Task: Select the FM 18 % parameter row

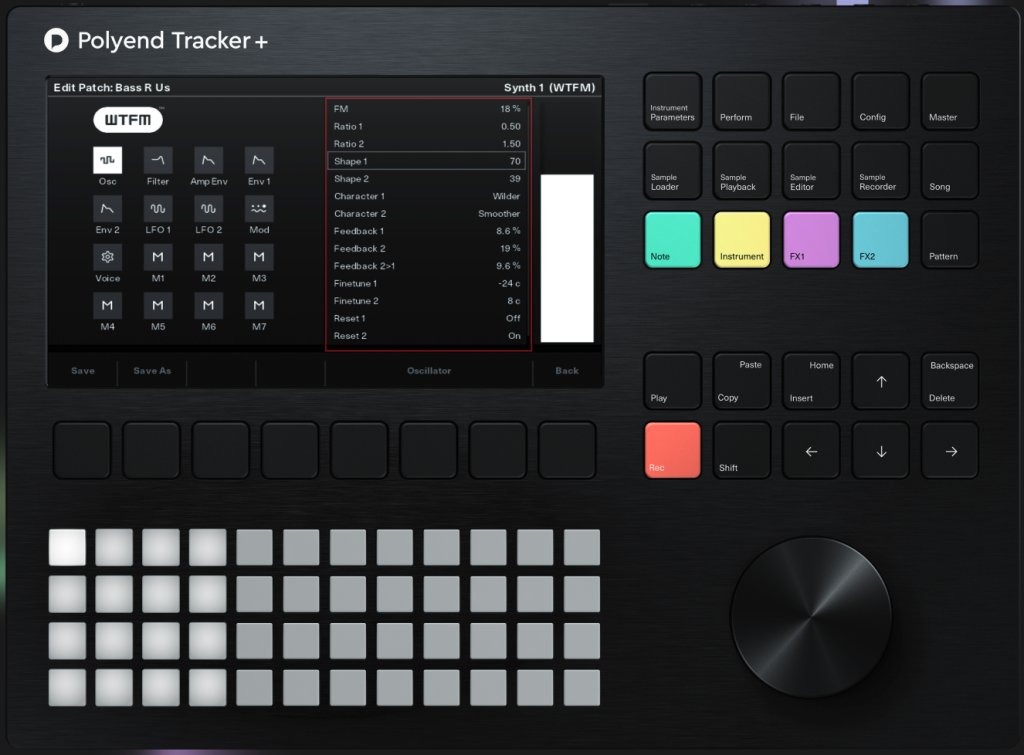Action: pyautogui.click(x=427, y=108)
